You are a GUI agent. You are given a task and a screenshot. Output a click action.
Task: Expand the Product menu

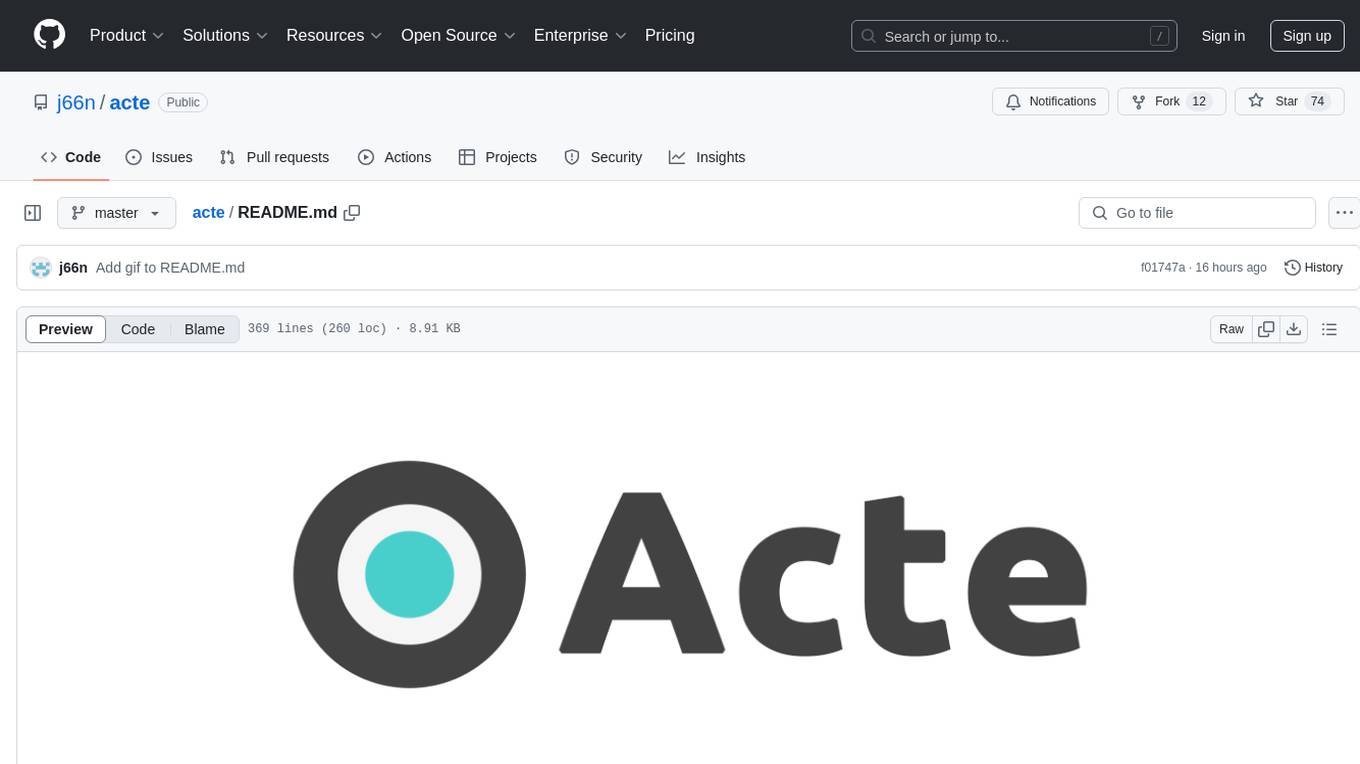(x=127, y=35)
